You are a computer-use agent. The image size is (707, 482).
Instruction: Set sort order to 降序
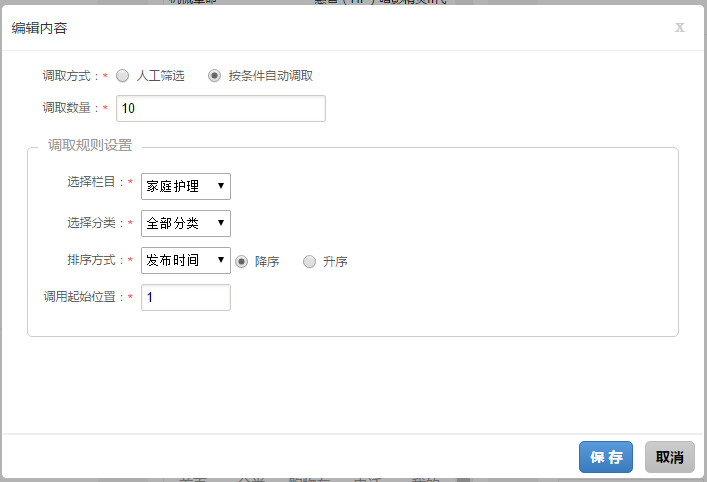(x=242, y=262)
